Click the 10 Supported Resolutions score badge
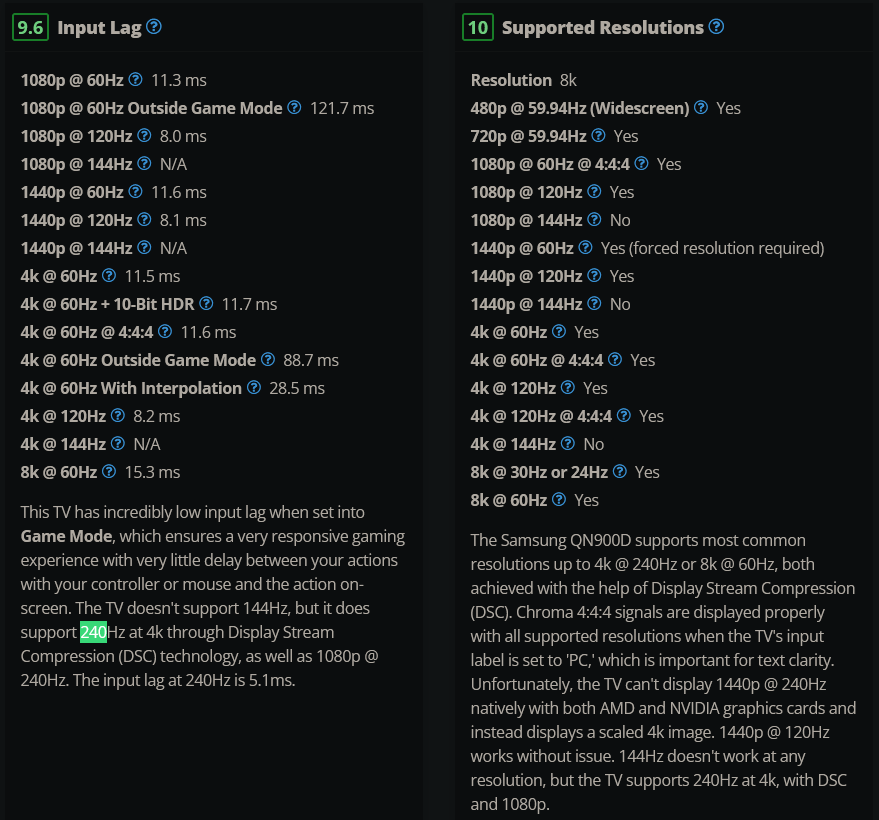 478,27
